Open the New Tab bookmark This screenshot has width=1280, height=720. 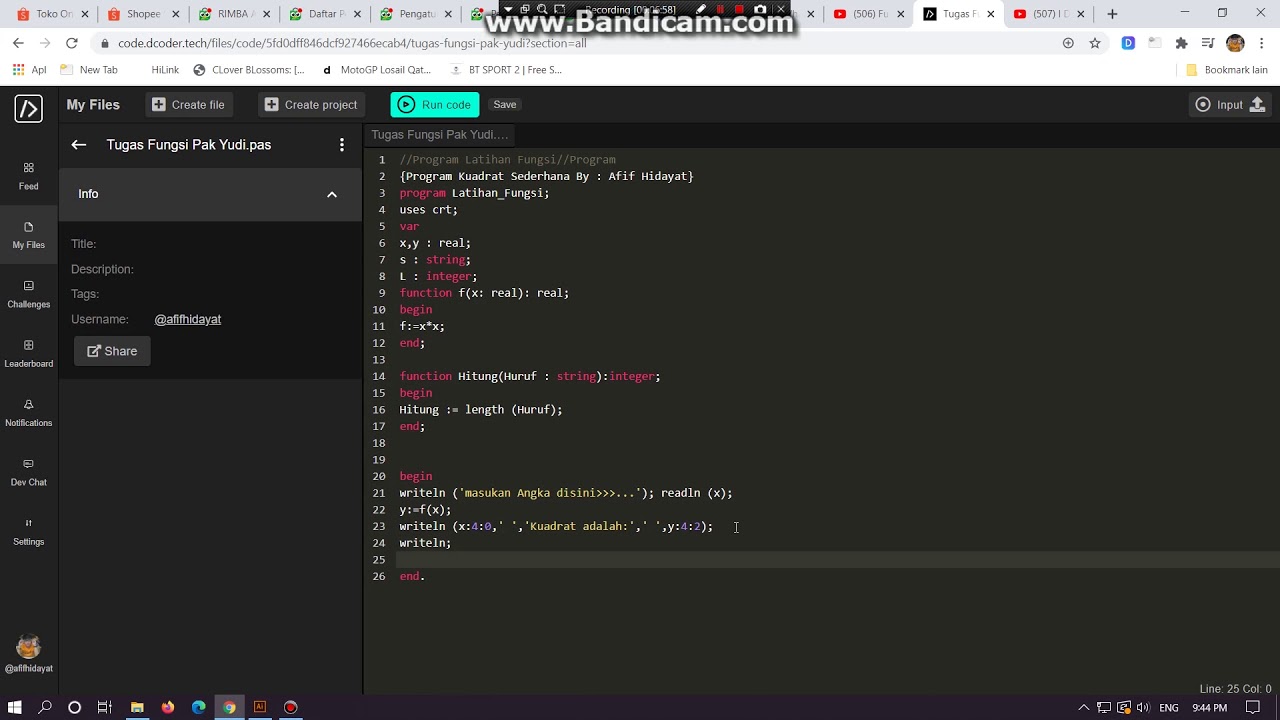[88, 70]
